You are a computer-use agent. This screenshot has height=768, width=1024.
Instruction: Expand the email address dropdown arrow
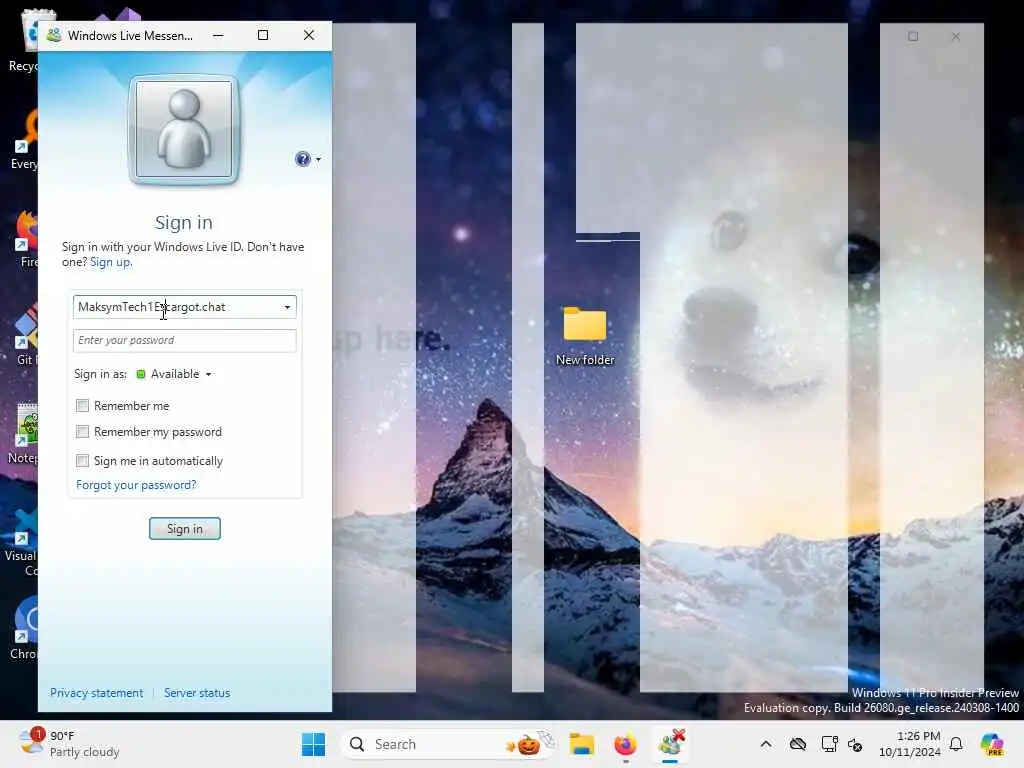[x=287, y=307]
